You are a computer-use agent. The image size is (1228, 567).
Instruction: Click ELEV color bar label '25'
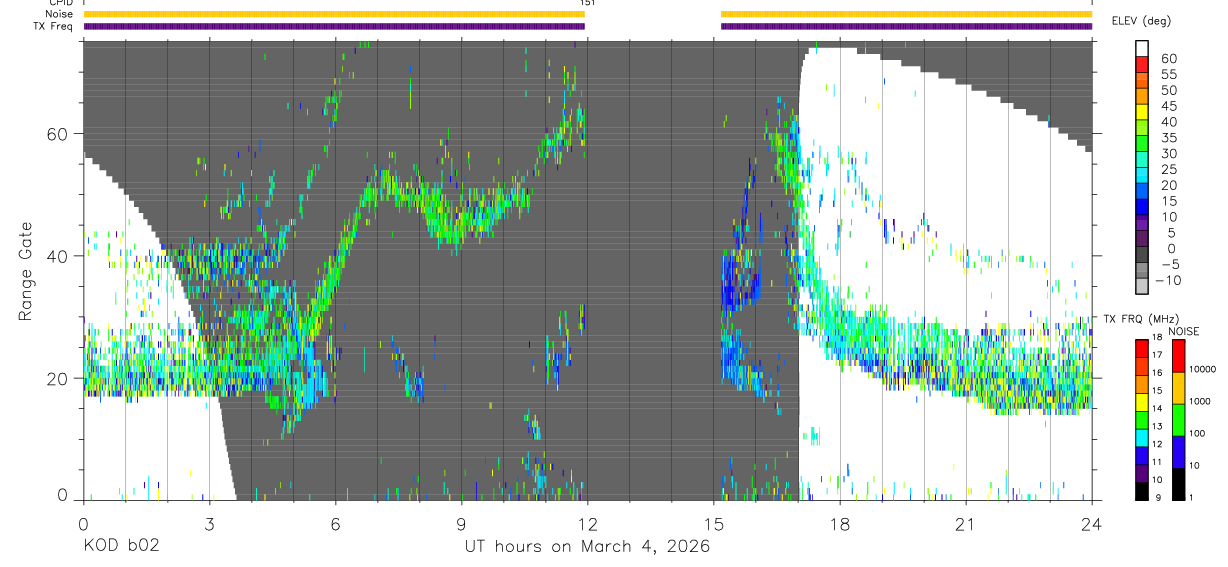pos(1168,170)
